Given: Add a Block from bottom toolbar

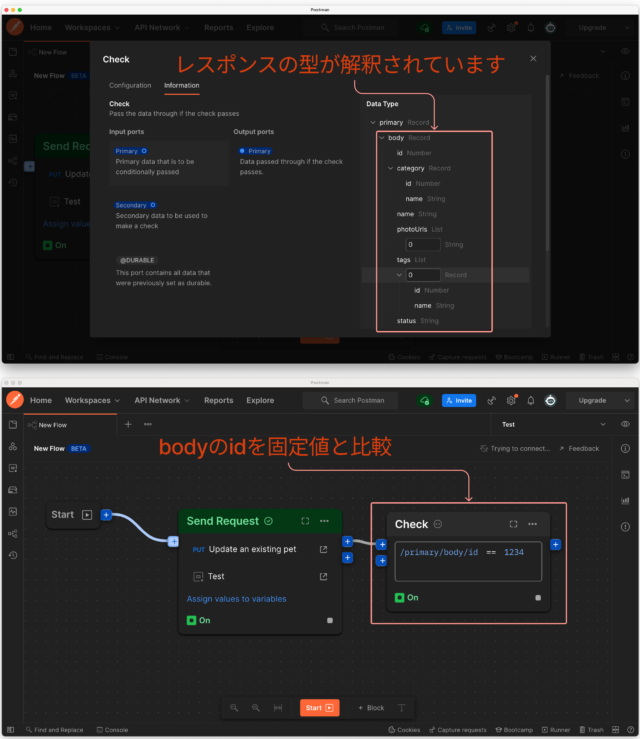Looking at the screenshot, I should click(x=371, y=708).
